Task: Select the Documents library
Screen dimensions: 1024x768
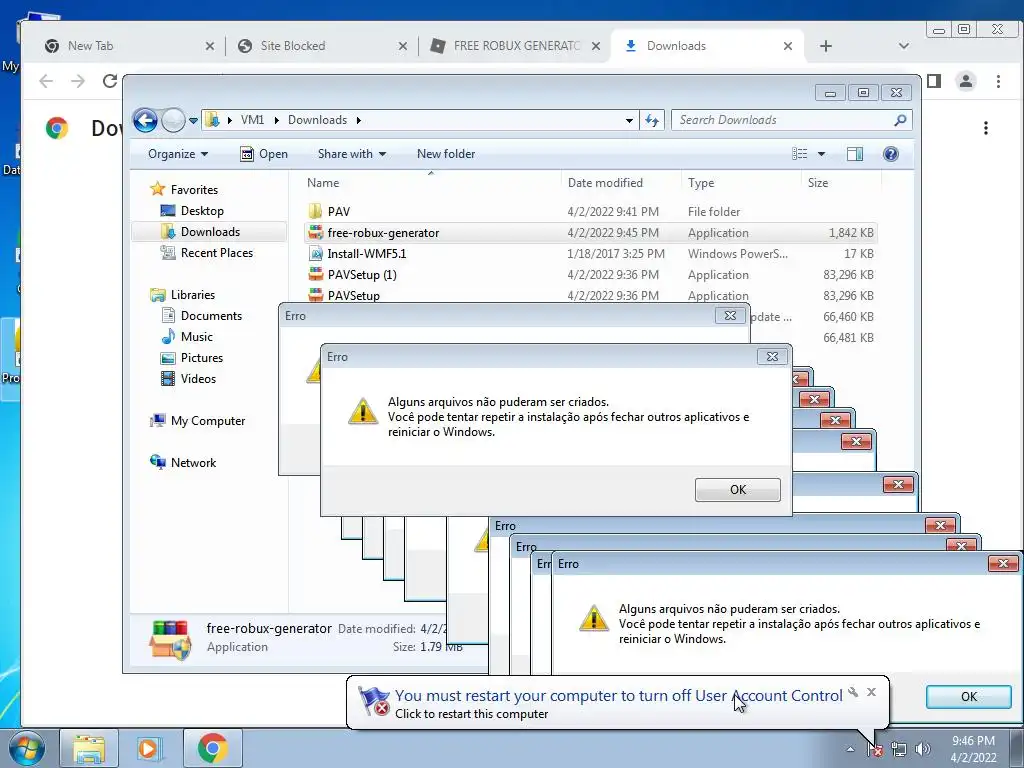Action: pos(202,315)
